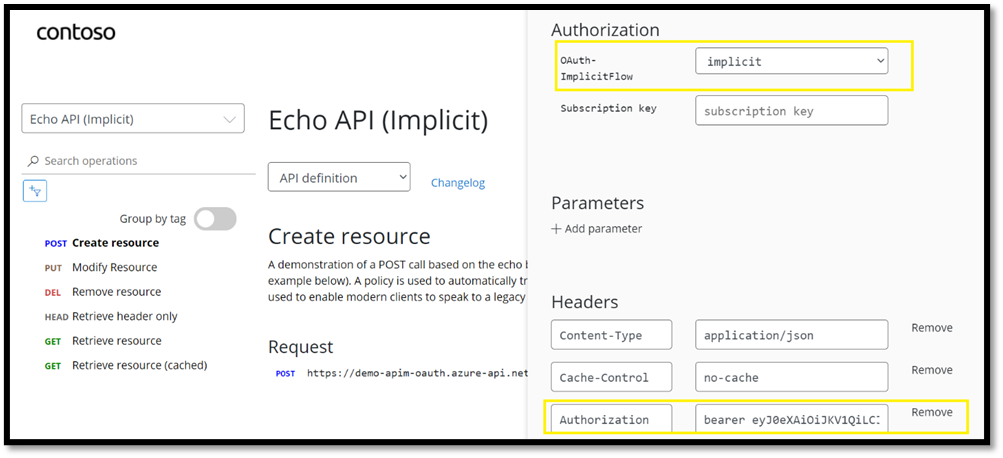Remove the Cache-Control header
Image resolution: width=1003 pixels, height=458 pixels.
click(931, 370)
